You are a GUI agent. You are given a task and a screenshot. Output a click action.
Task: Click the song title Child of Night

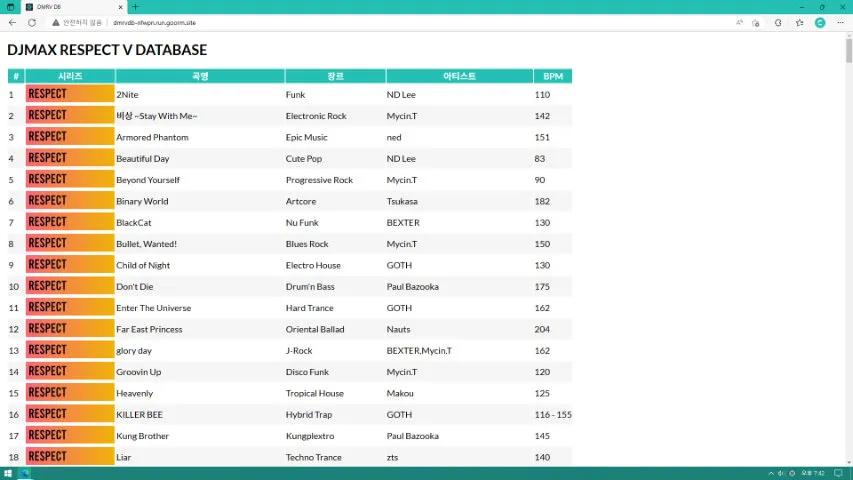[x=143, y=266]
